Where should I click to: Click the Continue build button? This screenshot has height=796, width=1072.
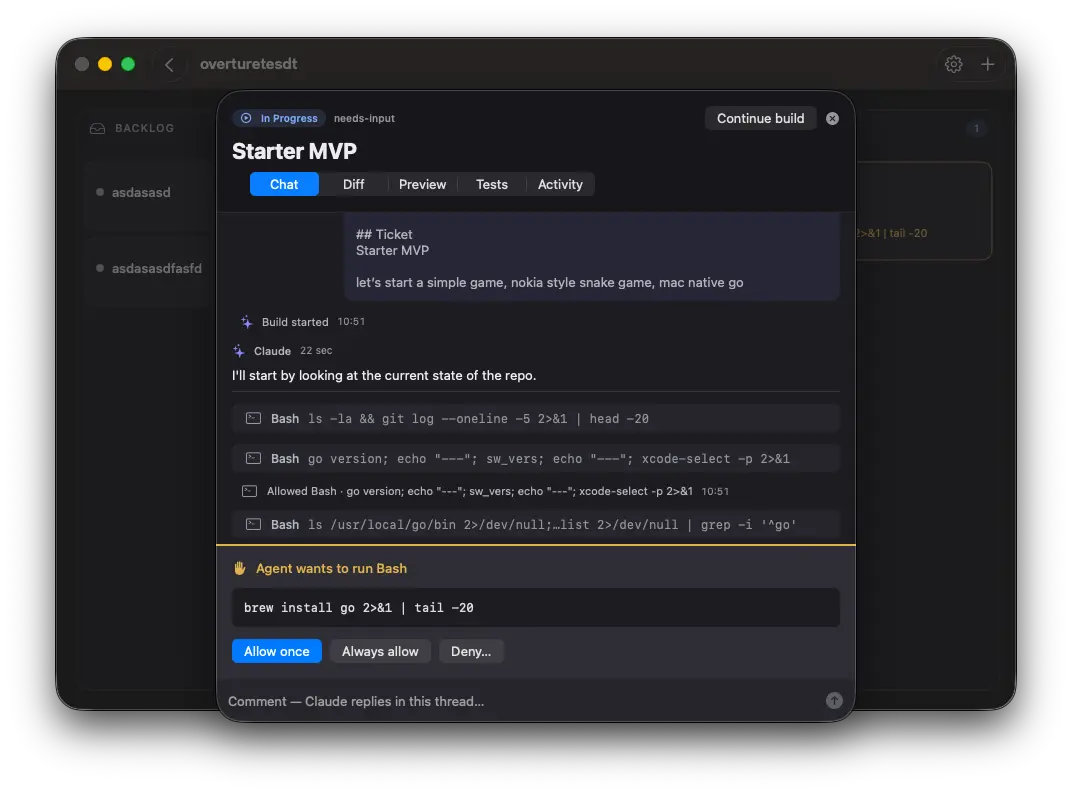[760, 118]
